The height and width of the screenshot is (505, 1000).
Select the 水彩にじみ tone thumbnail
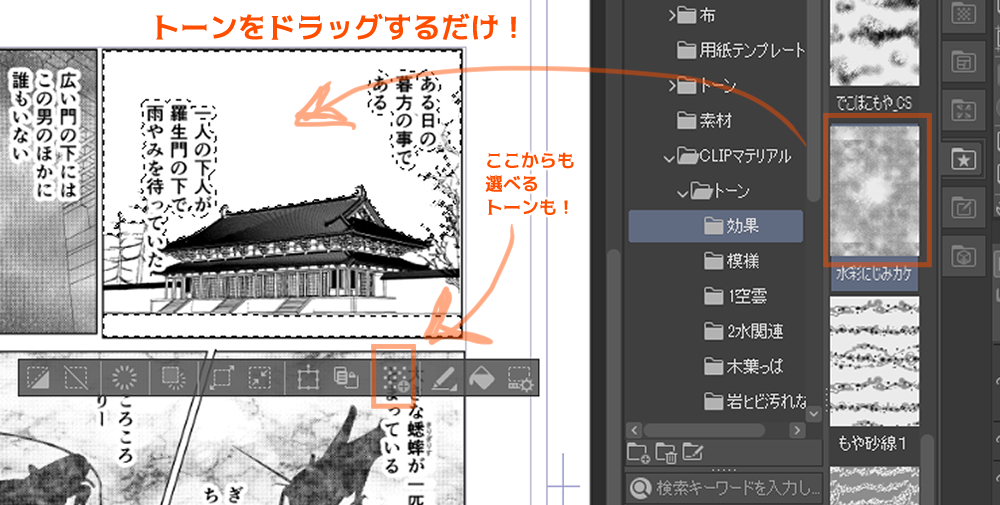(x=876, y=190)
